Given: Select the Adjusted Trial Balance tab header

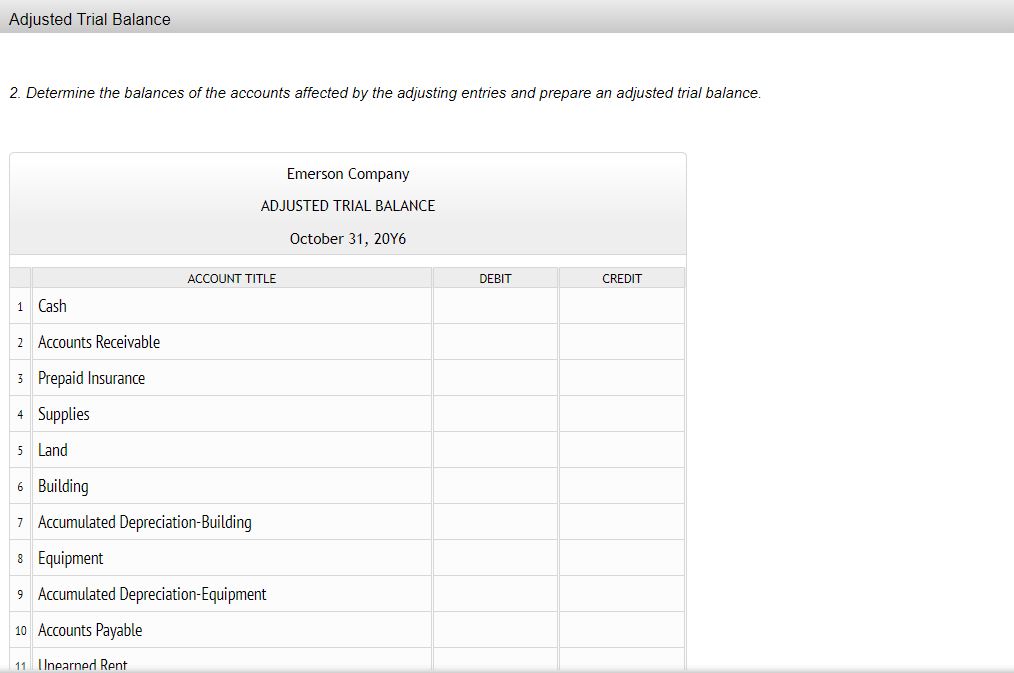Looking at the screenshot, I should pyautogui.click(x=89, y=19).
